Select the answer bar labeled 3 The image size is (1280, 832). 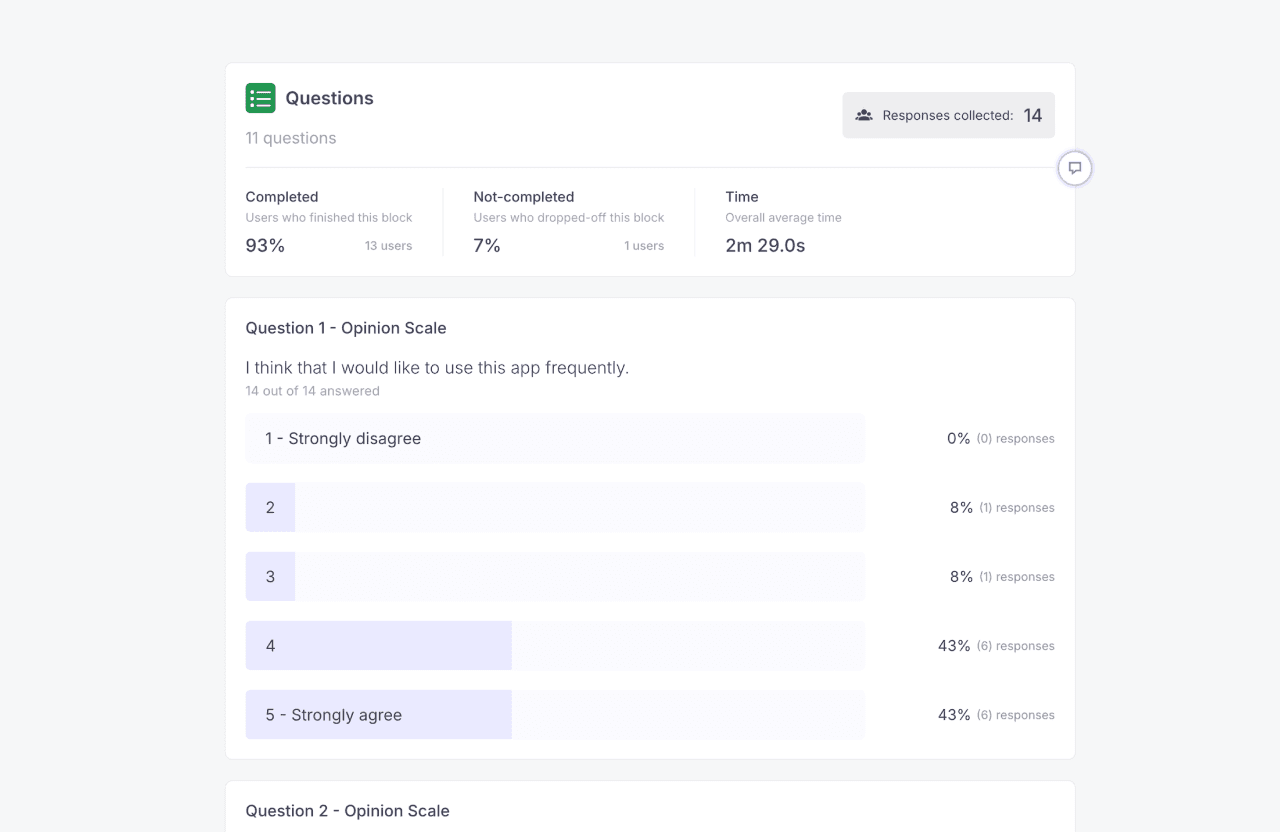click(x=555, y=577)
